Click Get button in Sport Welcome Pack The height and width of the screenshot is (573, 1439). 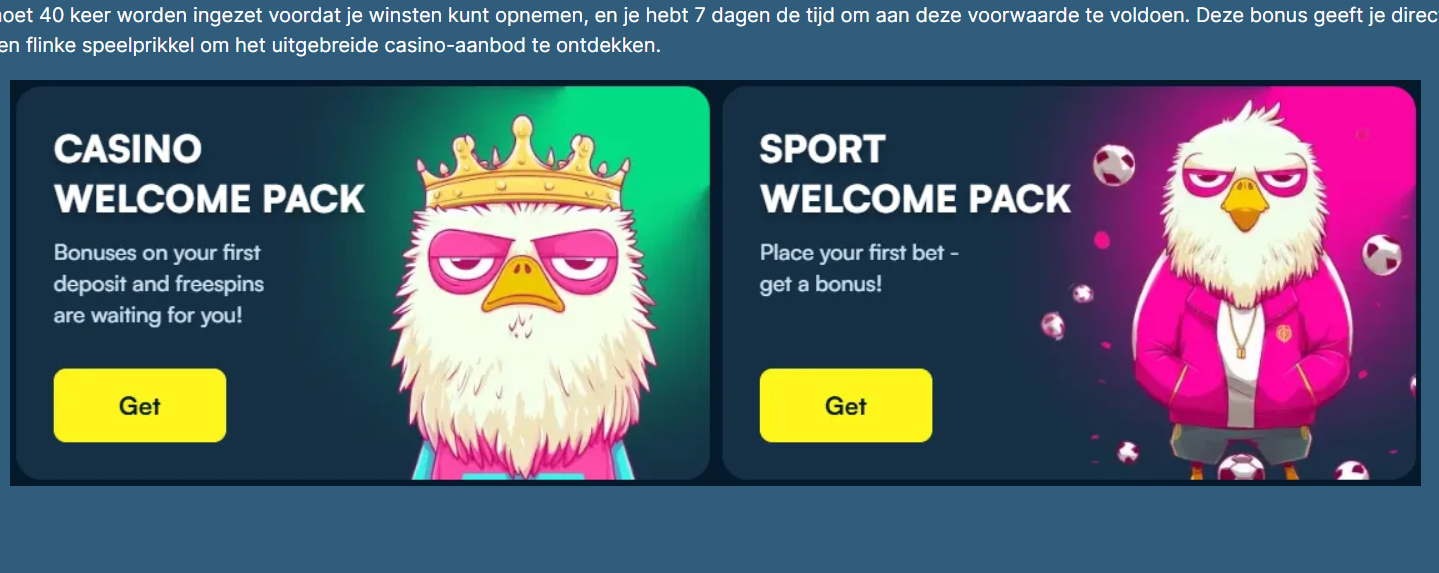[x=846, y=405]
